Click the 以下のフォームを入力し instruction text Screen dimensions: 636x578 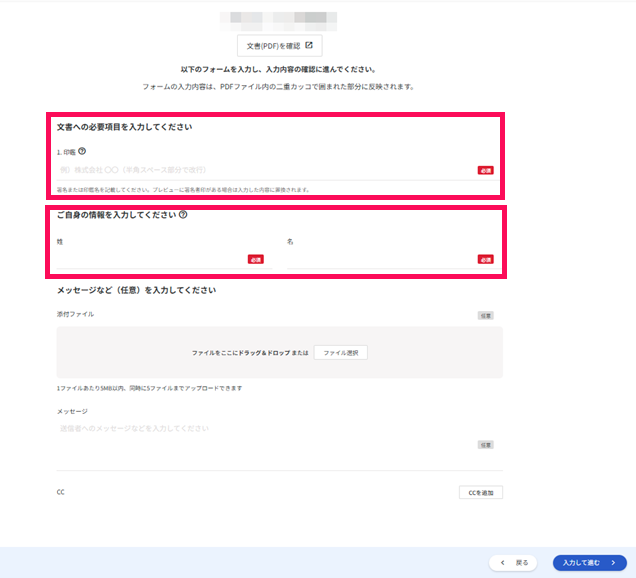278,69
